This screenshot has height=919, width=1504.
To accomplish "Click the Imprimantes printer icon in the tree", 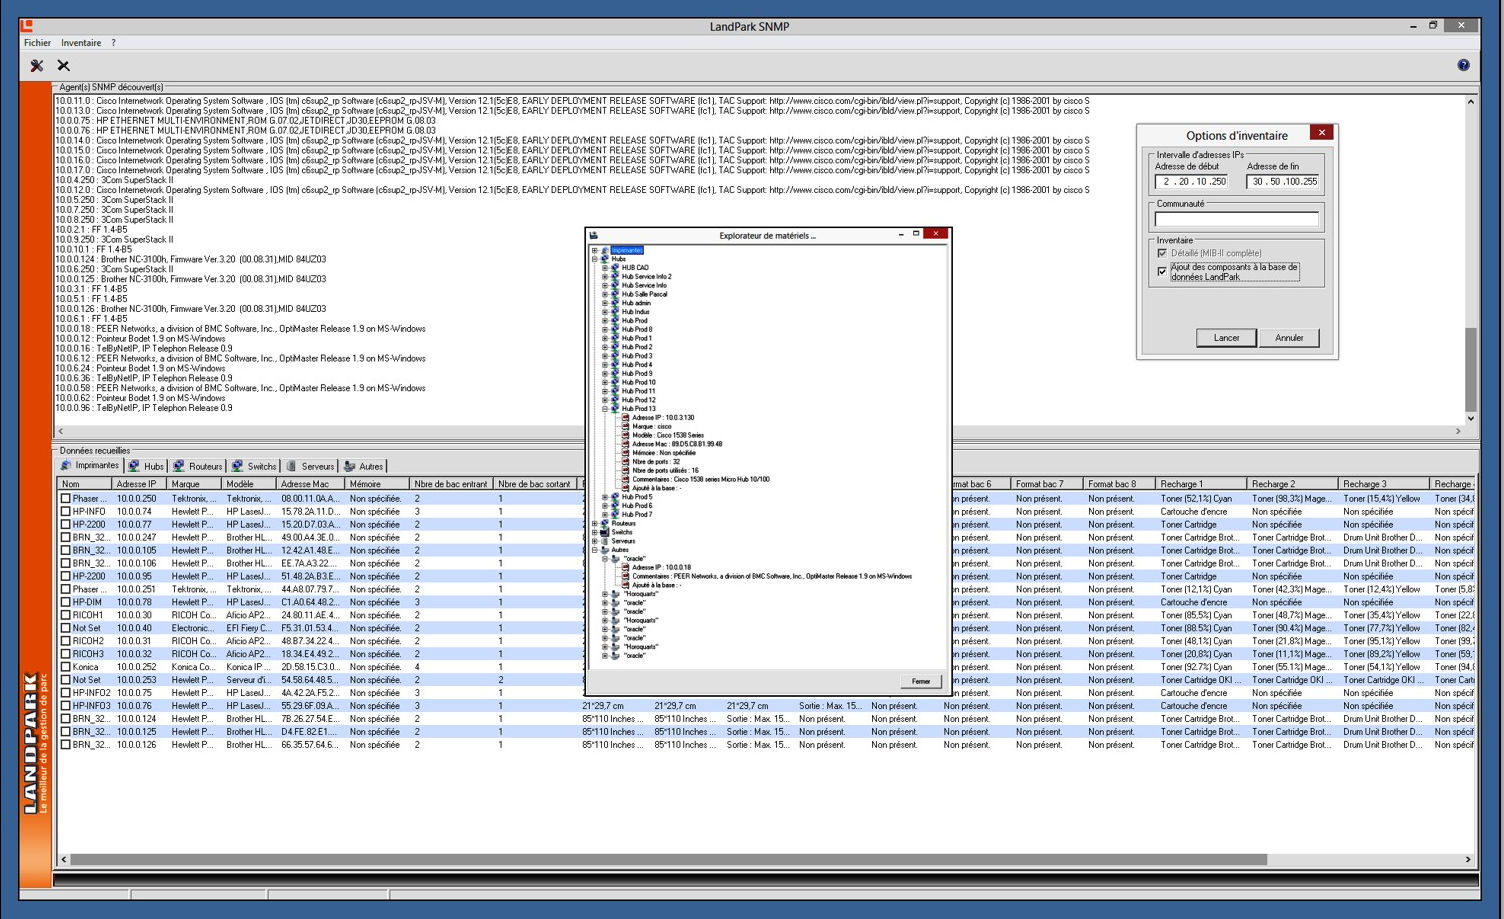I will [604, 250].
